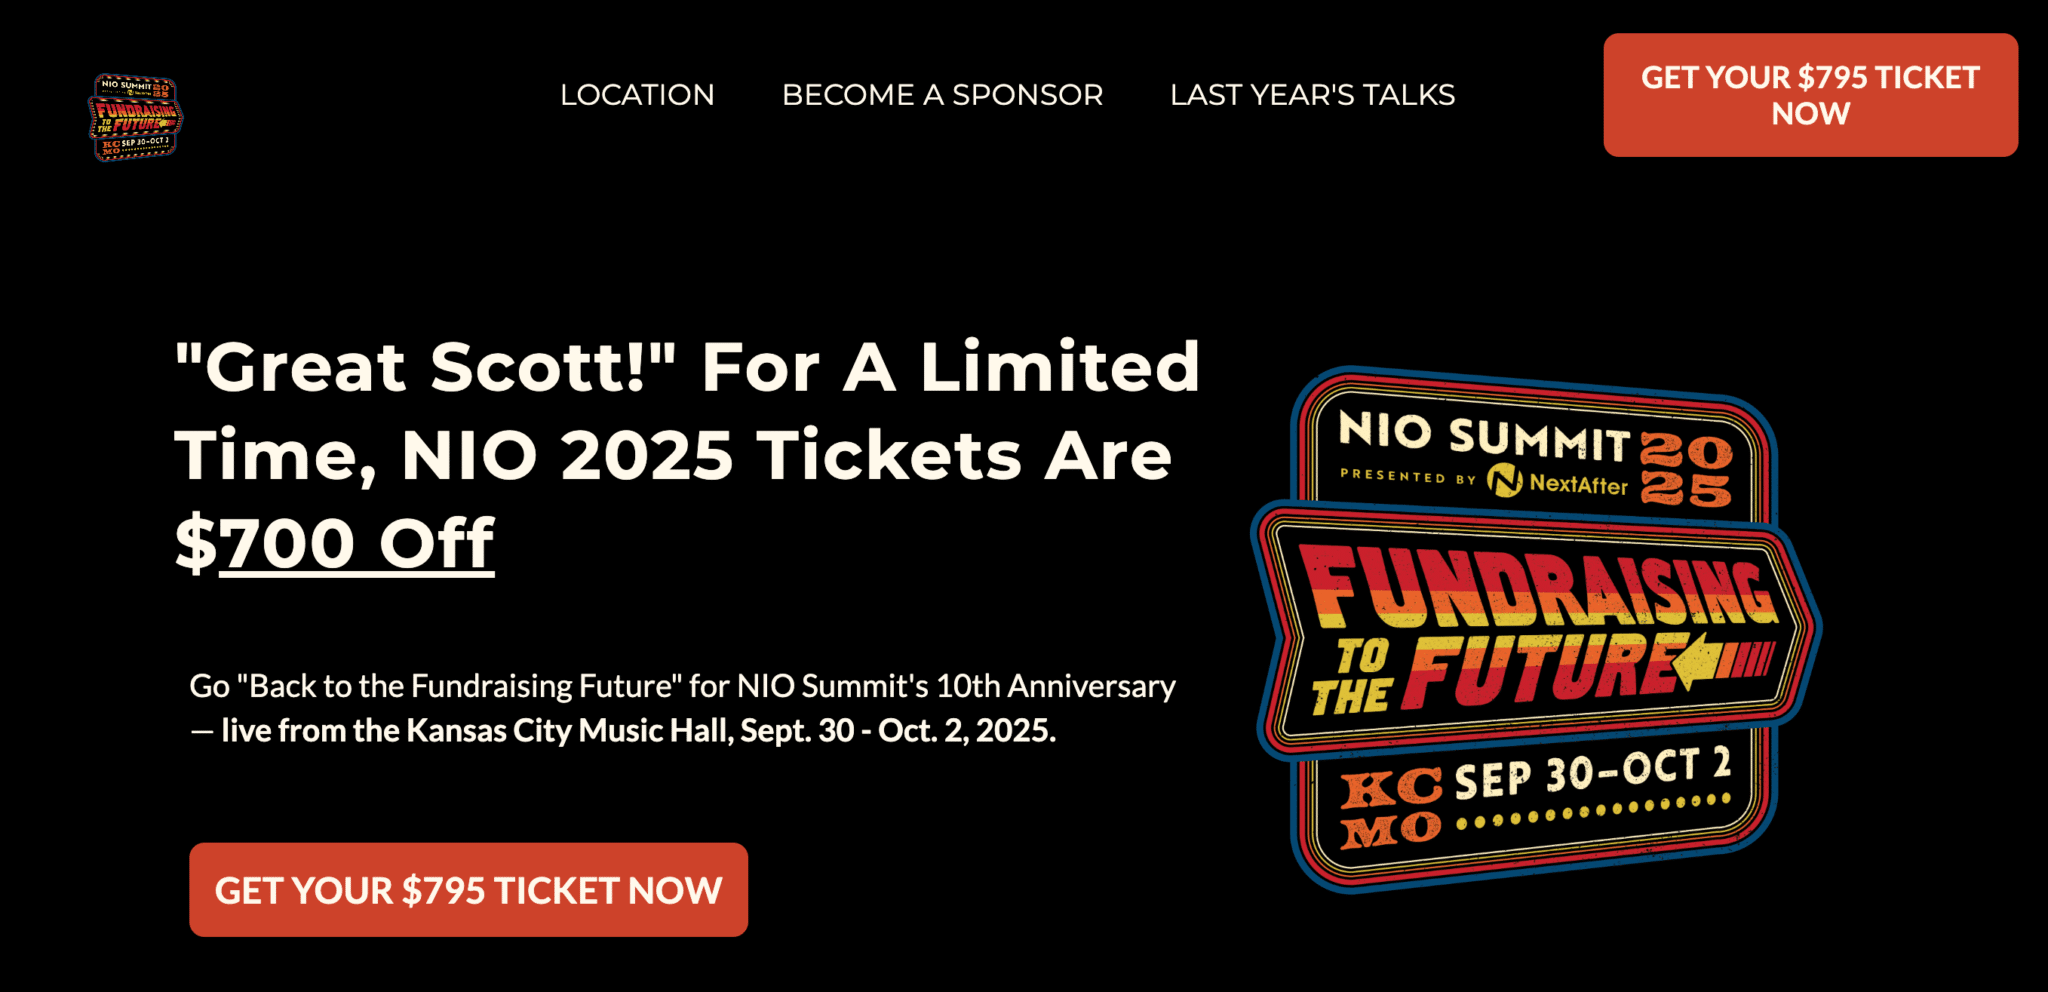Click the bottom GET YOUR $795 TICKET NOW button
Viewport: 2048px width, 992px height.
(467, 889)
